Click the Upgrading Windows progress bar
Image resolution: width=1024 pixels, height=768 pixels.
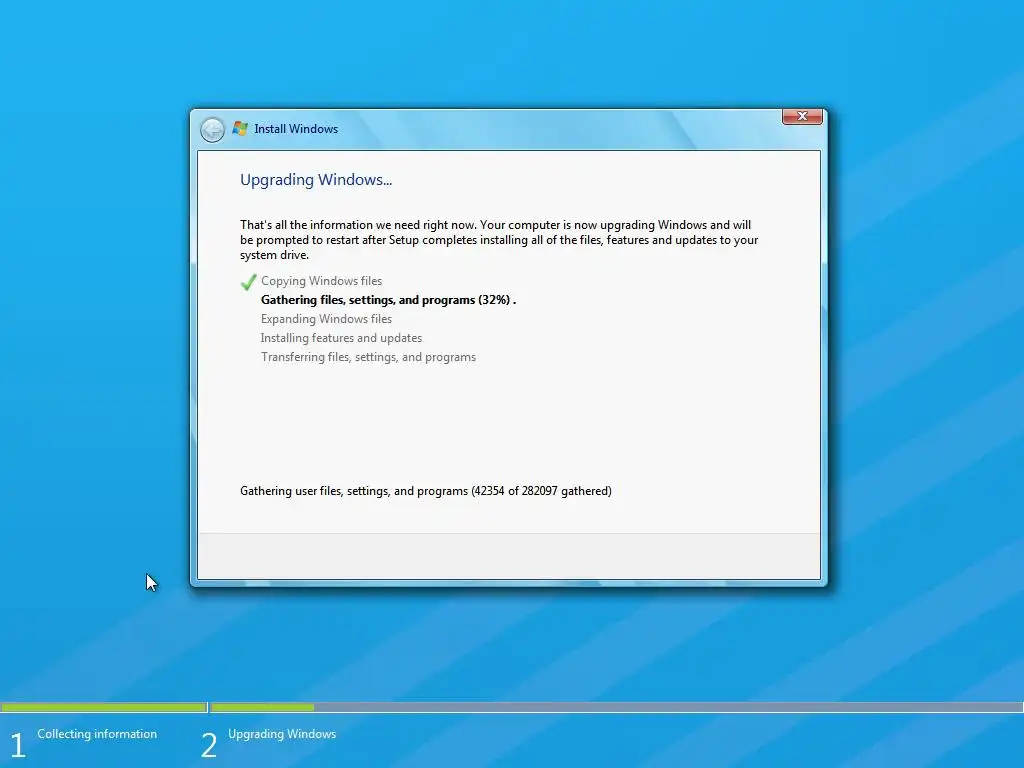616,707
